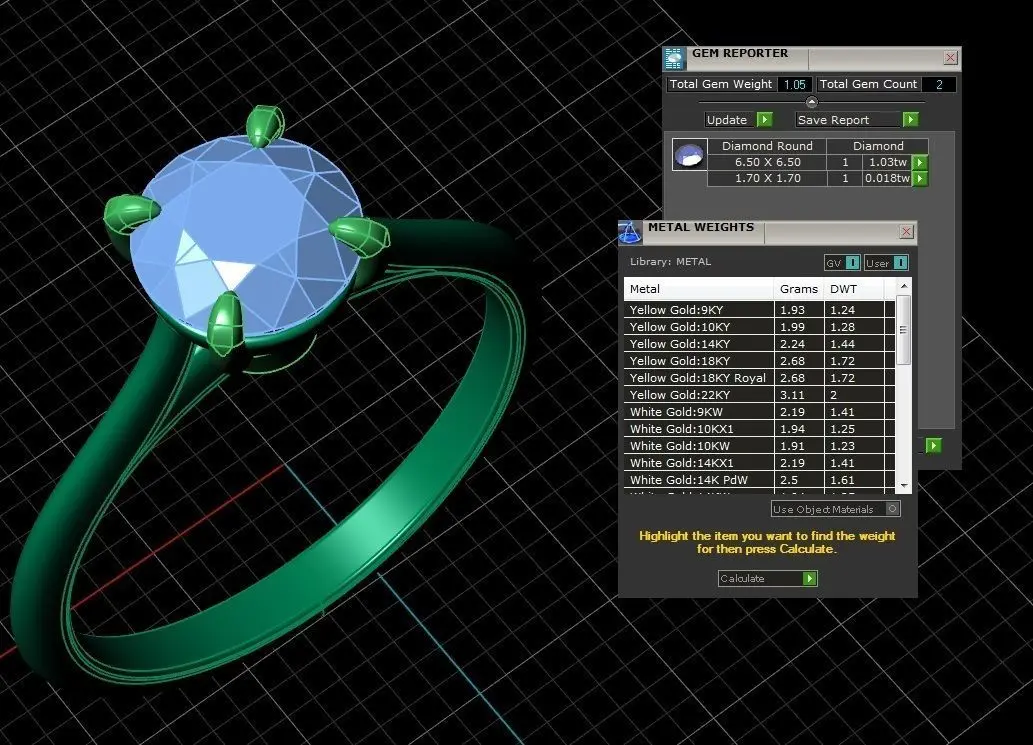1033x745 pixels.
Task: Toggle the User library switch
Action: coord(901,263)
